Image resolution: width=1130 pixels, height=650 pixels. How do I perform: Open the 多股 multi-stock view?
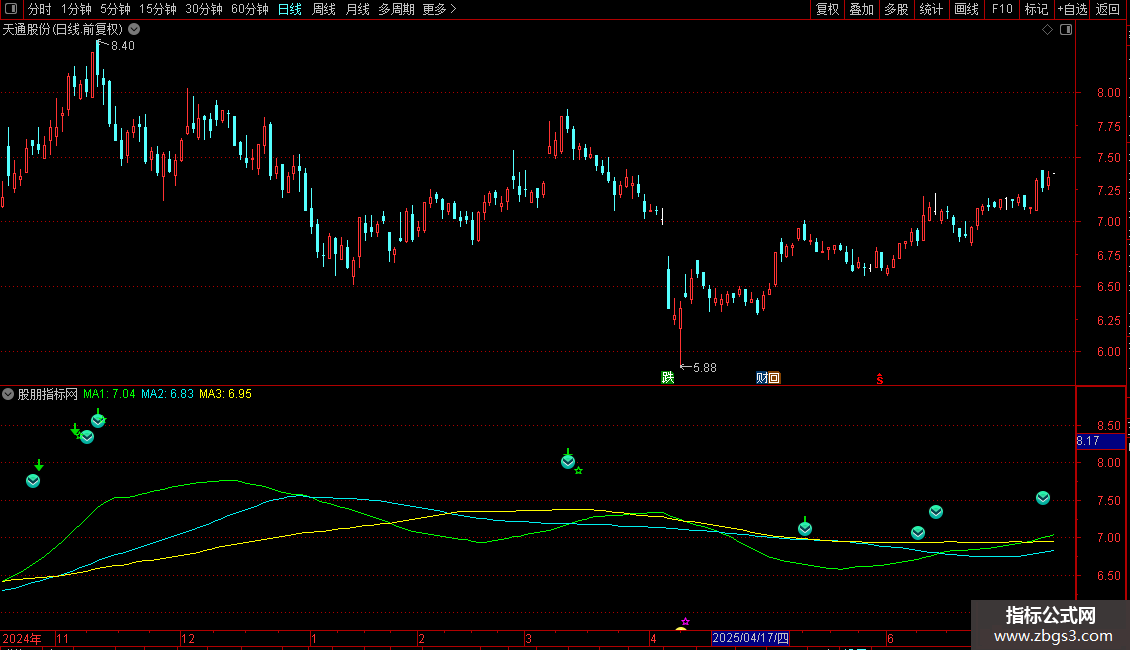tap(896, 9)
